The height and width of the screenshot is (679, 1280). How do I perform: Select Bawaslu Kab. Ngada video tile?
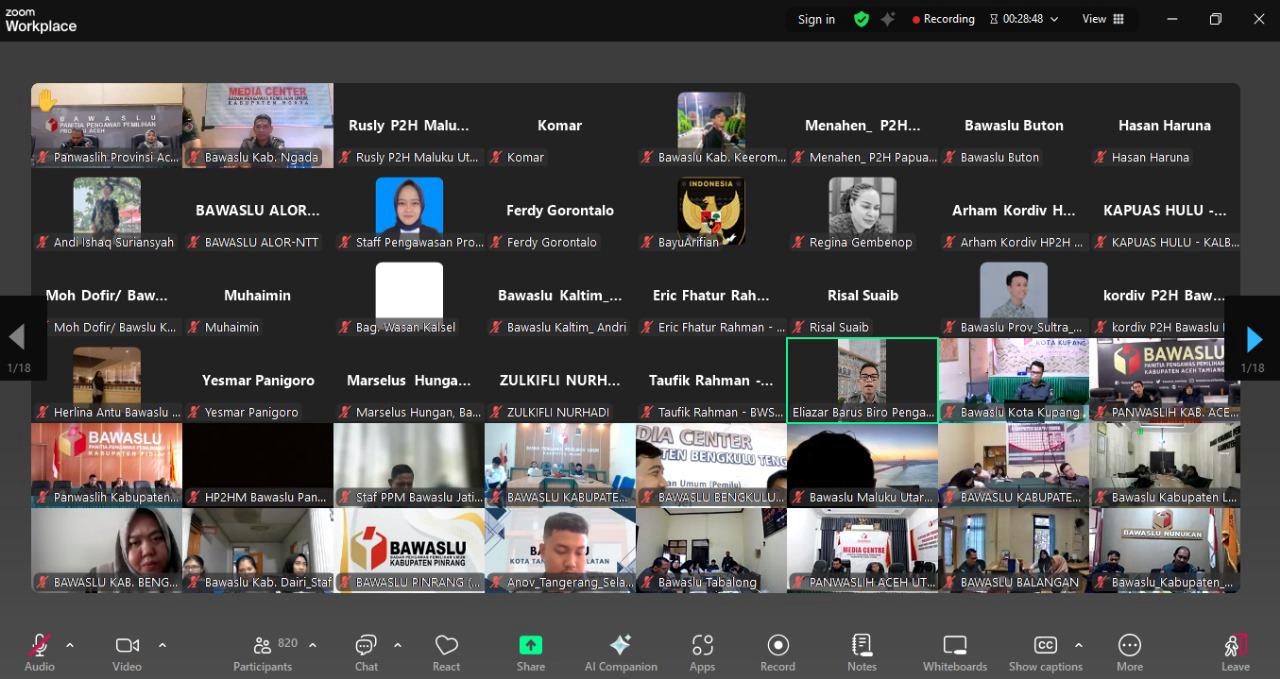(258, 125)
